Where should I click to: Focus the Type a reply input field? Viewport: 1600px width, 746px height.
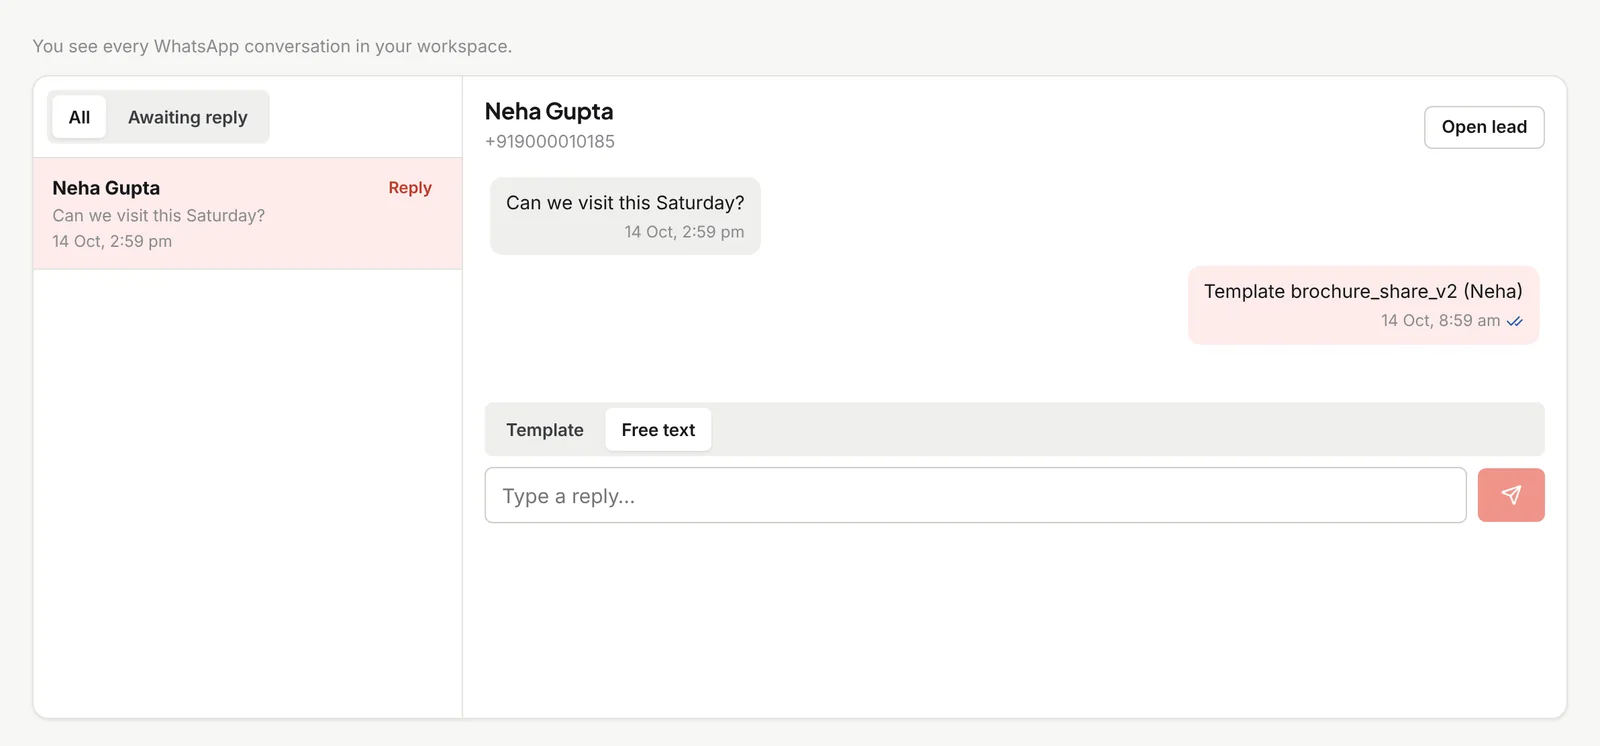pyautogui.click(x=975, y=495)
